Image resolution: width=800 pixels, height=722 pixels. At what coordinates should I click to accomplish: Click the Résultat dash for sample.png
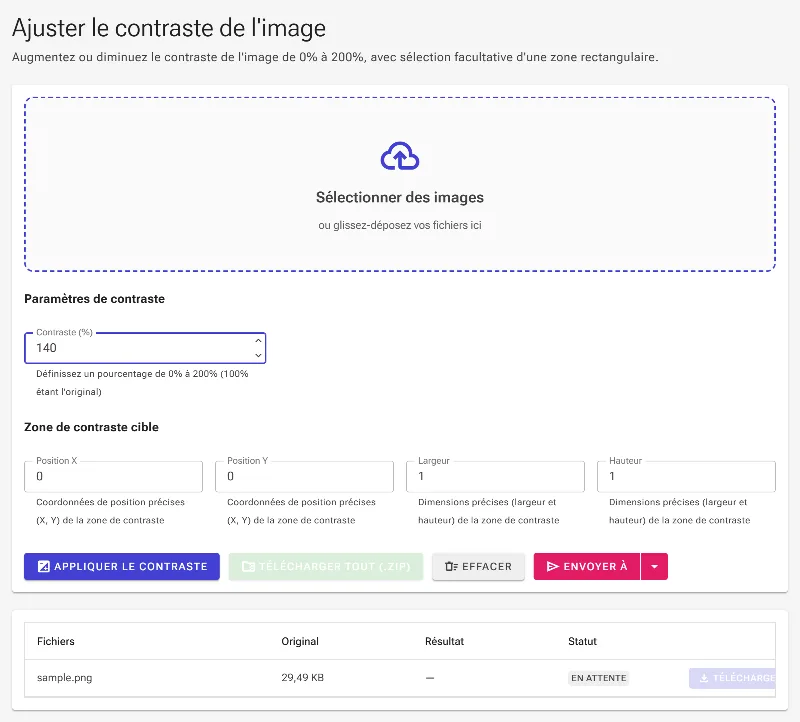[x=430, y=678]
